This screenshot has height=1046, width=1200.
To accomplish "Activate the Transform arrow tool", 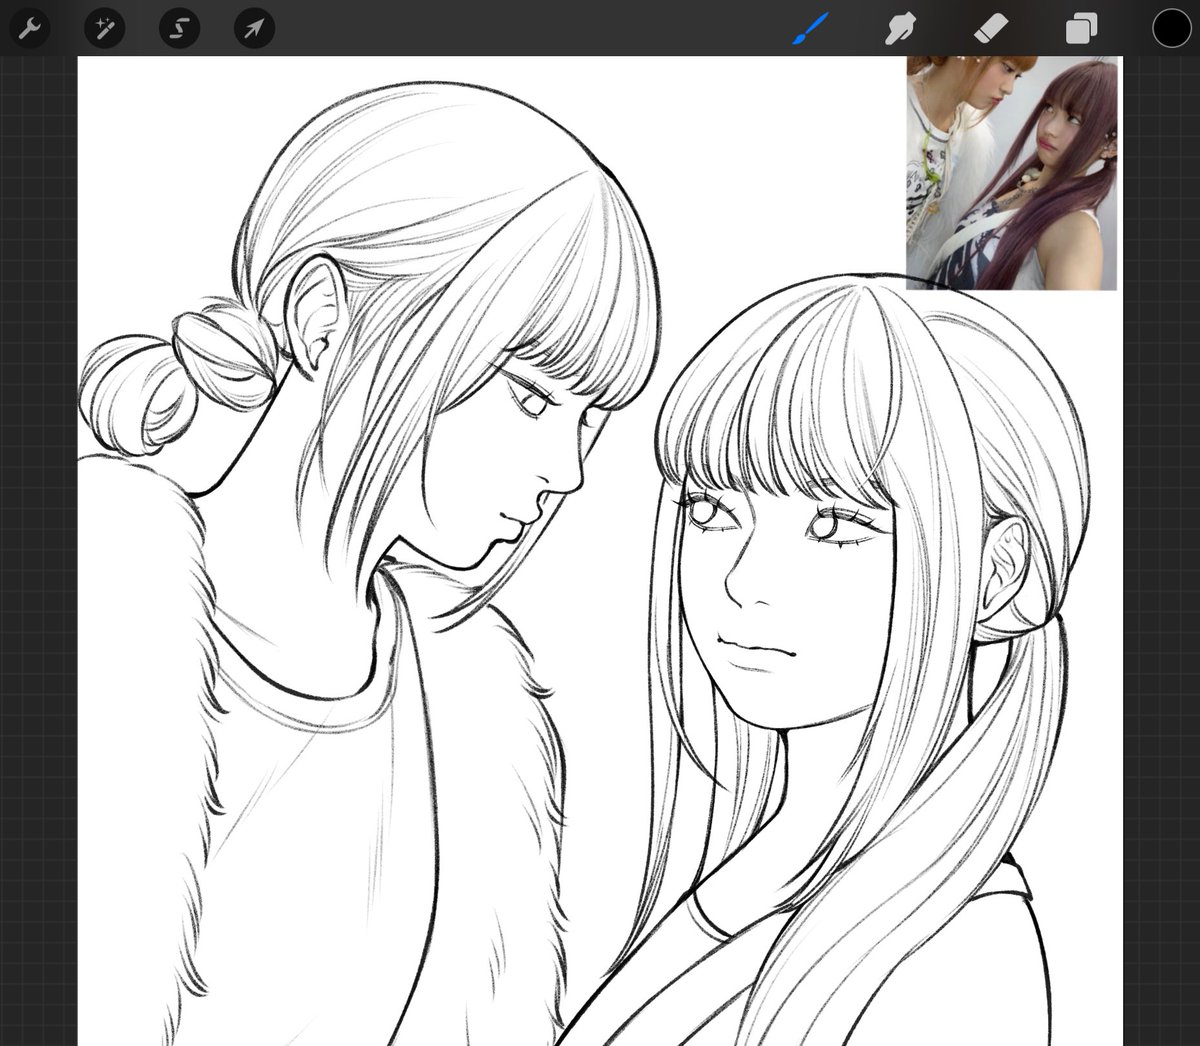I will [x=254, y=28].
